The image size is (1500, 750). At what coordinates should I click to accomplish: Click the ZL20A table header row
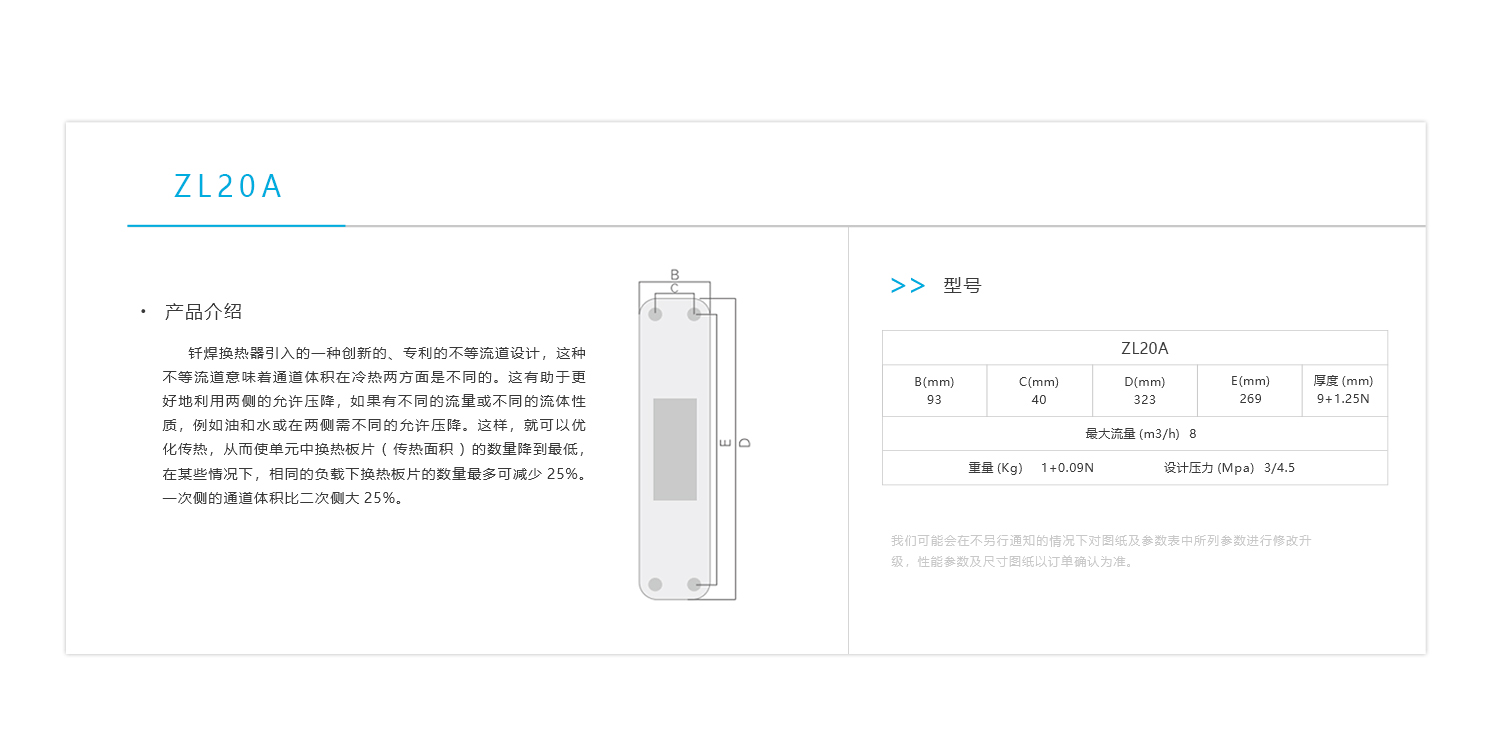[1135, 348]
